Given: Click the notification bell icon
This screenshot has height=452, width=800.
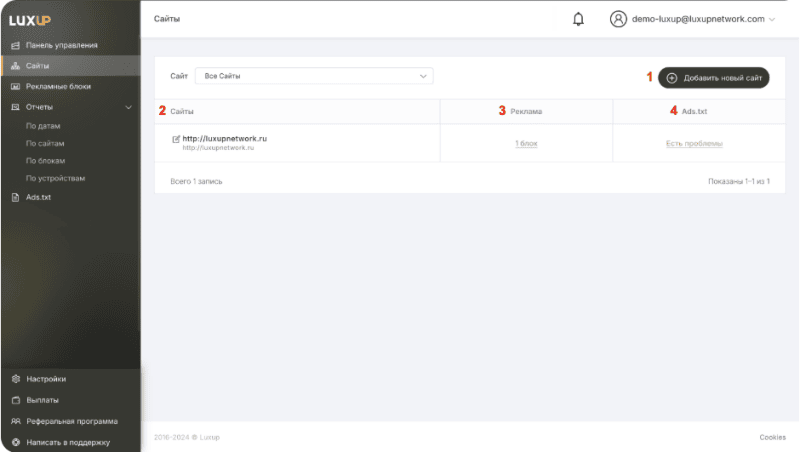Looking at the screenshot, I should pyautogui.click(x=578, y=19).
